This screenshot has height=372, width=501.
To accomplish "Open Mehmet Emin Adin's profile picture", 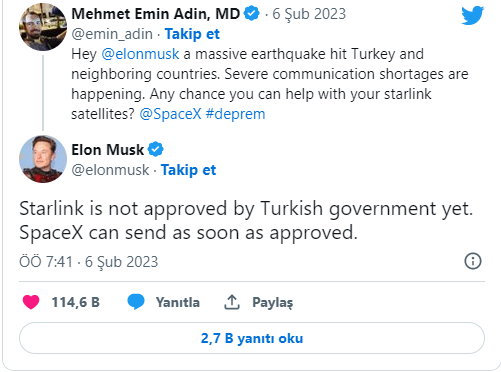I will coord(43,27).
